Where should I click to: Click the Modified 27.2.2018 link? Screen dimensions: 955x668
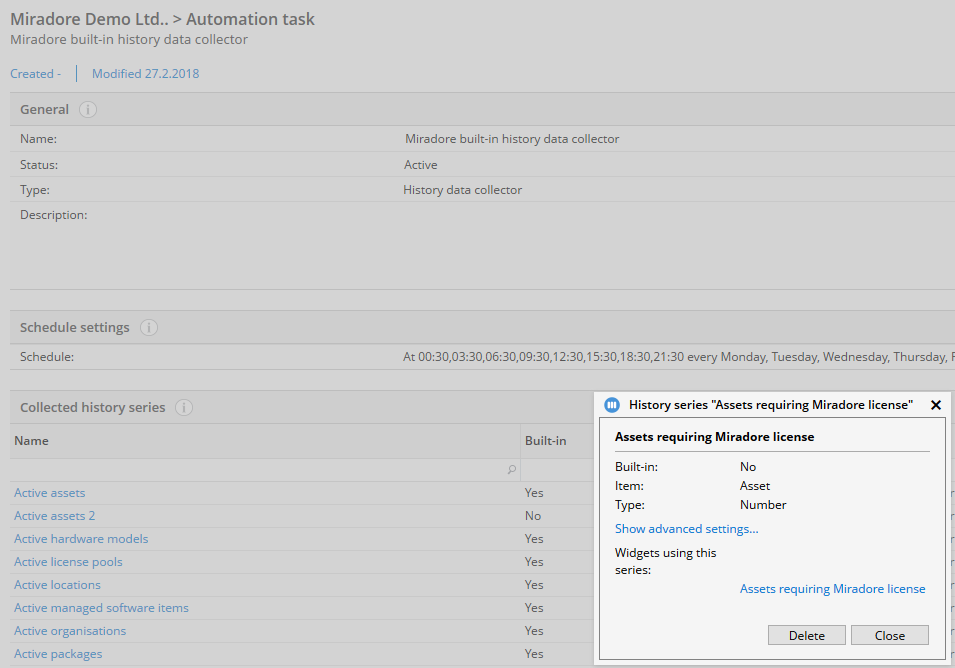click(146, 74)
